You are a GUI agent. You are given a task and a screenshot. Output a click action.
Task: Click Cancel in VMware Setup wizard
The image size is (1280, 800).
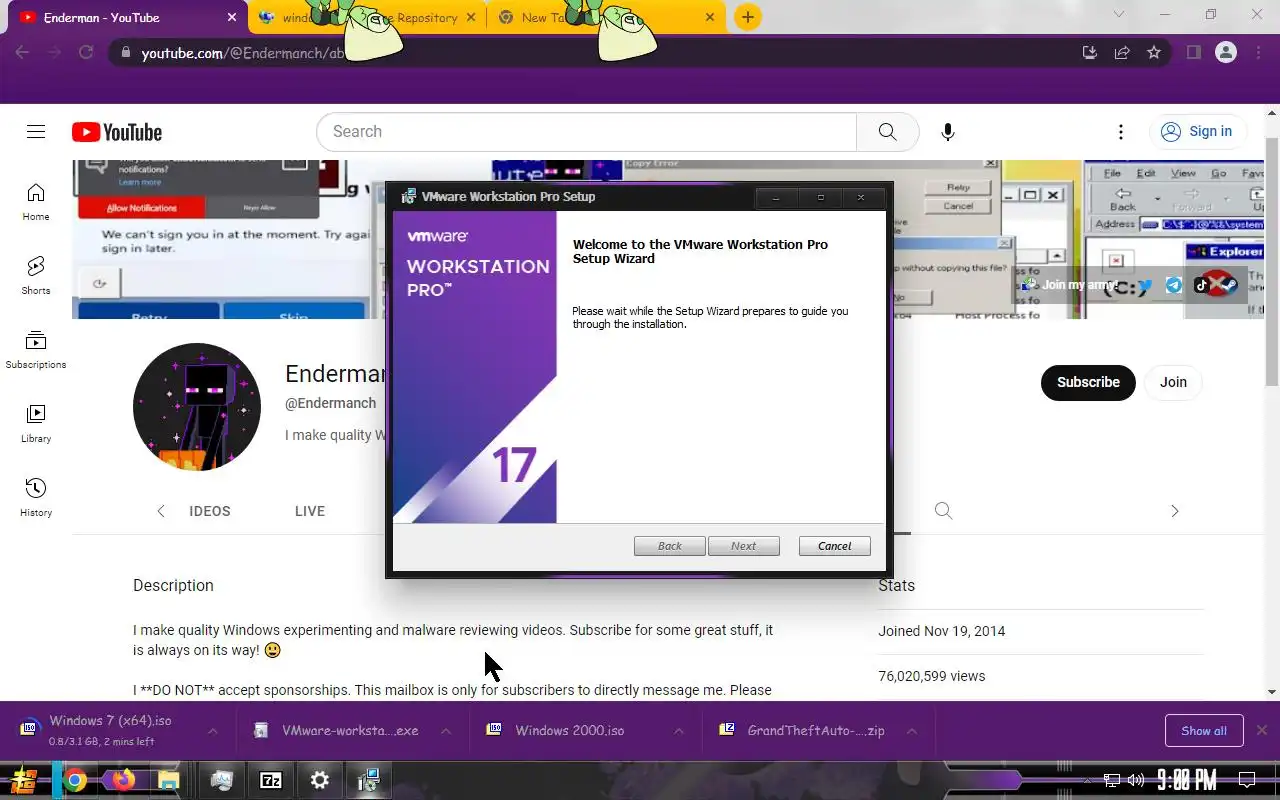pos(834,546)
